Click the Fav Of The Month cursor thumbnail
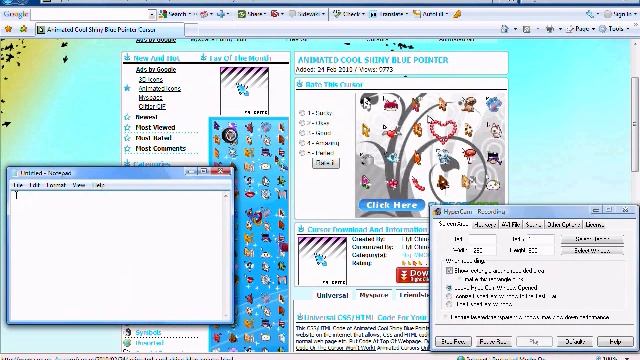Image resolution: width=640 pixels, height=360 pixels. 244,91
